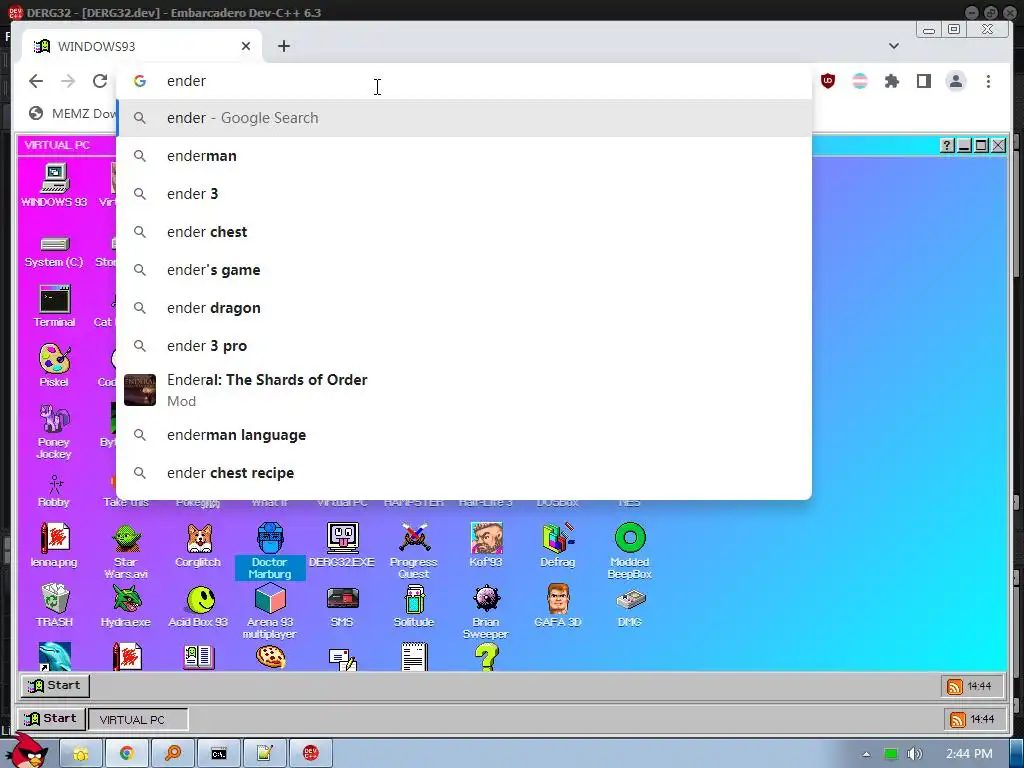
Task: Open the Progress Quest icon
Action: pyautogui.click(x=413, y=551)
